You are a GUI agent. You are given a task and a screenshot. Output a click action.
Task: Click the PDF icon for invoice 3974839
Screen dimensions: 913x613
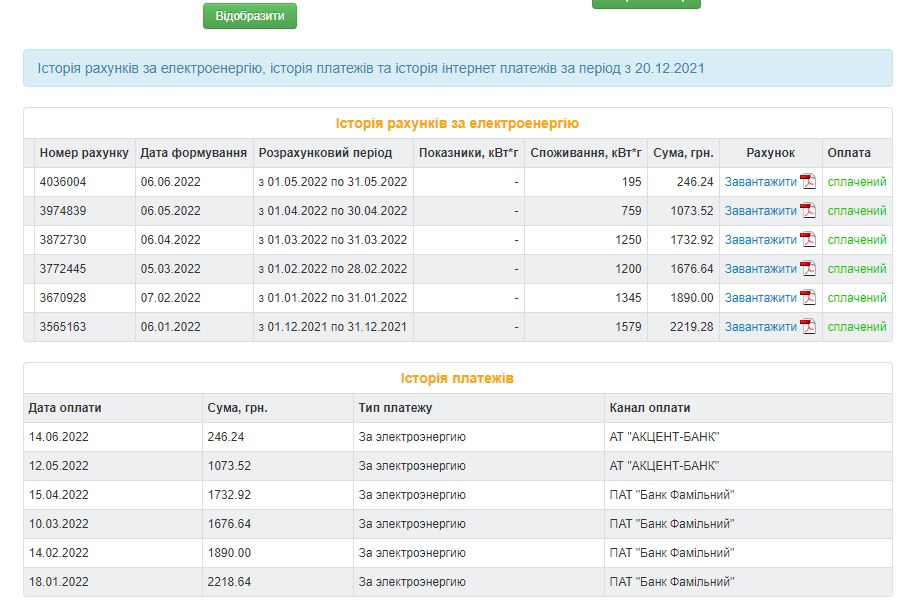[807, 211]
